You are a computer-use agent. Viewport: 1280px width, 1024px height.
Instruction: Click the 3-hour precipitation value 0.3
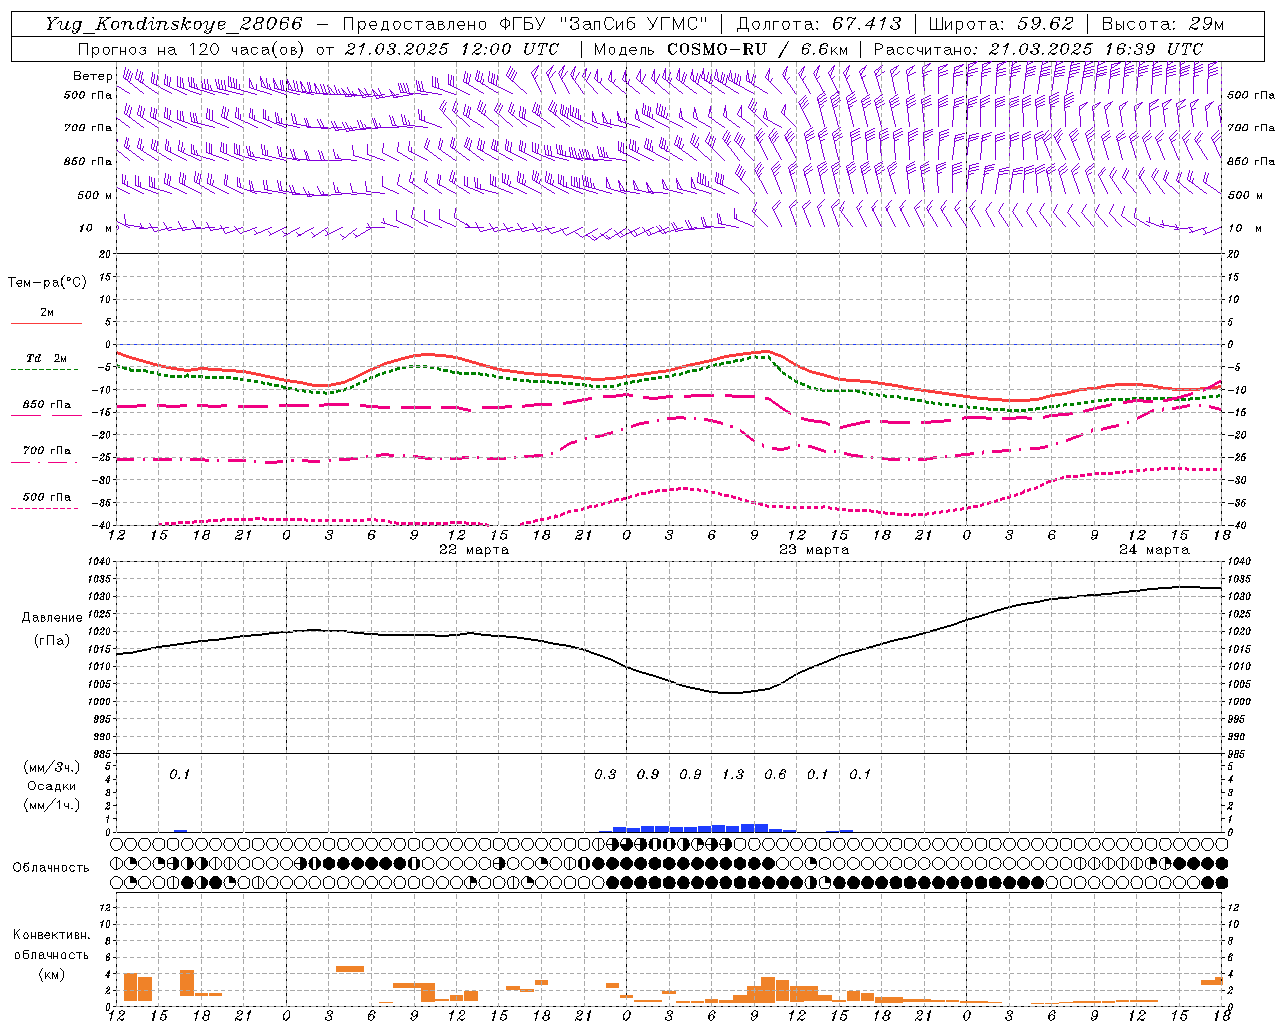[x=605, y=774]
